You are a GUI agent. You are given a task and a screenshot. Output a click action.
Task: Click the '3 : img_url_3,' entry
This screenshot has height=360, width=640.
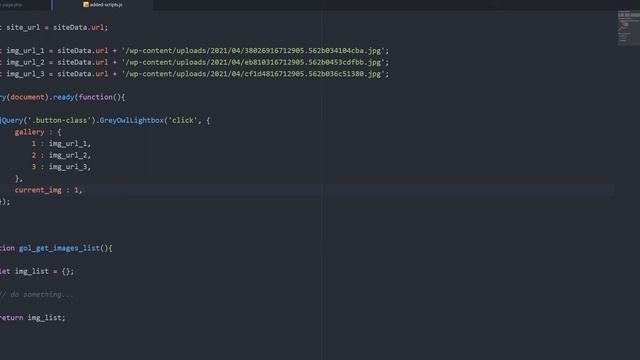[61, 167]
